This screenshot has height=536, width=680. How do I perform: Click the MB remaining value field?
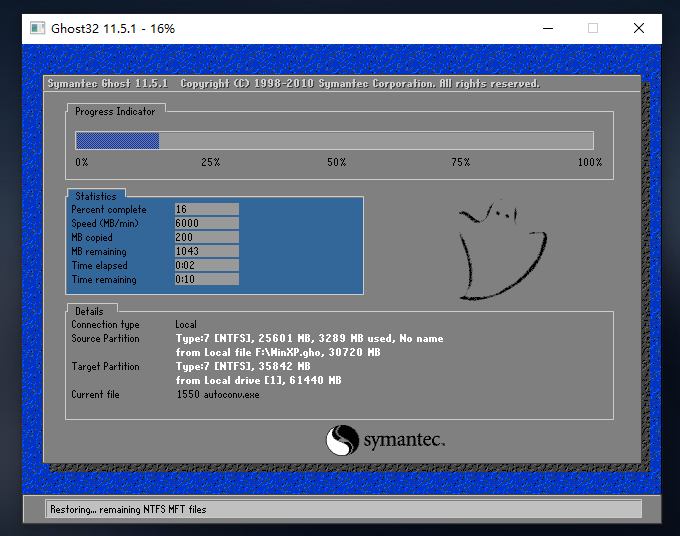point(206,252)
